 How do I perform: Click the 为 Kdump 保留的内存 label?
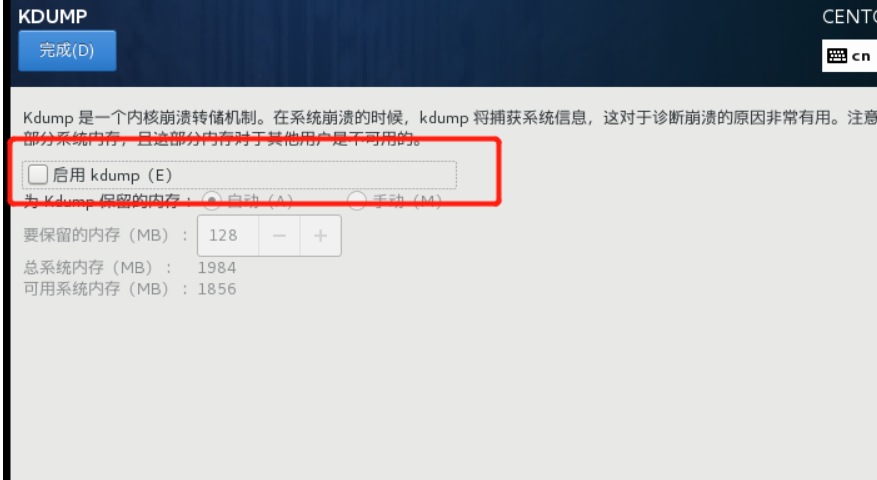[x=106, y=201]
